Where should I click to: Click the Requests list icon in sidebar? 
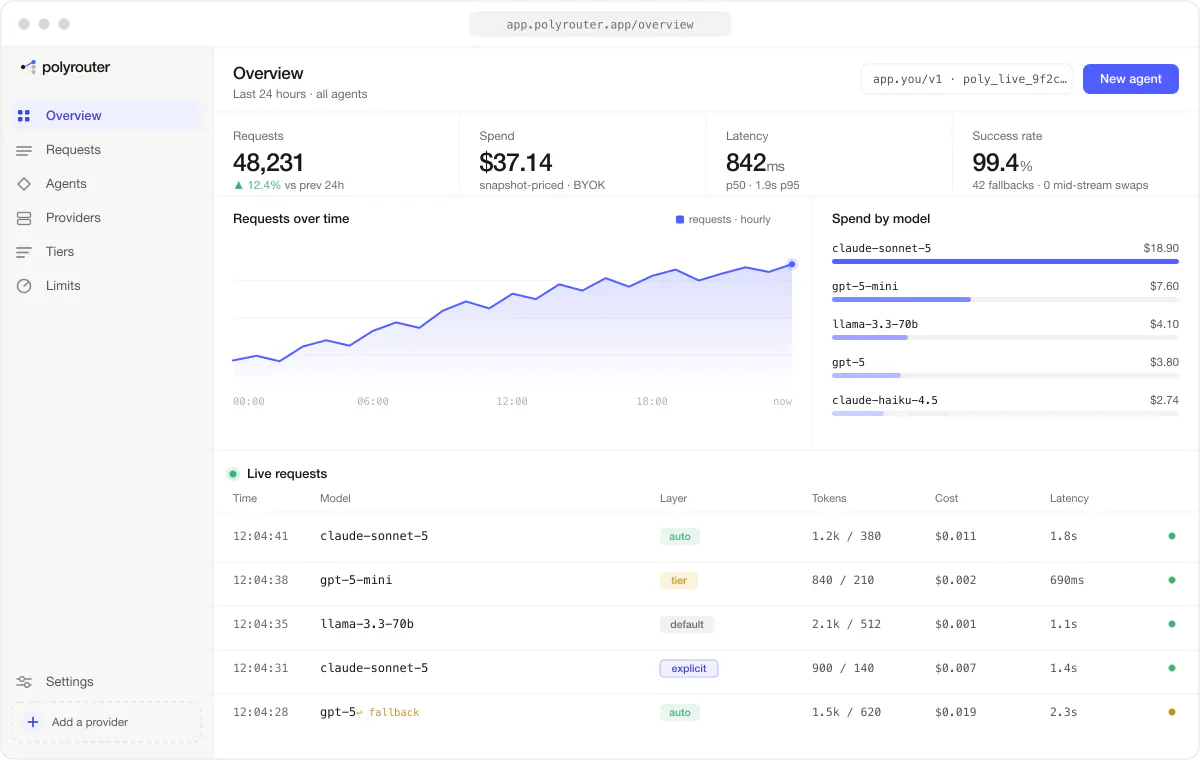pyautogui.click(x=24, y=150)
